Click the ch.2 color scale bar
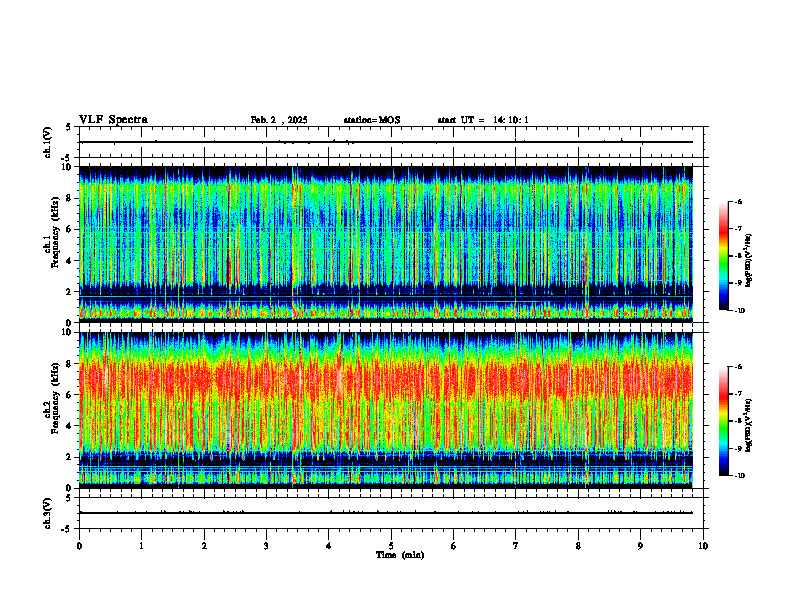 pyautogui.click(x=724, y=421)
